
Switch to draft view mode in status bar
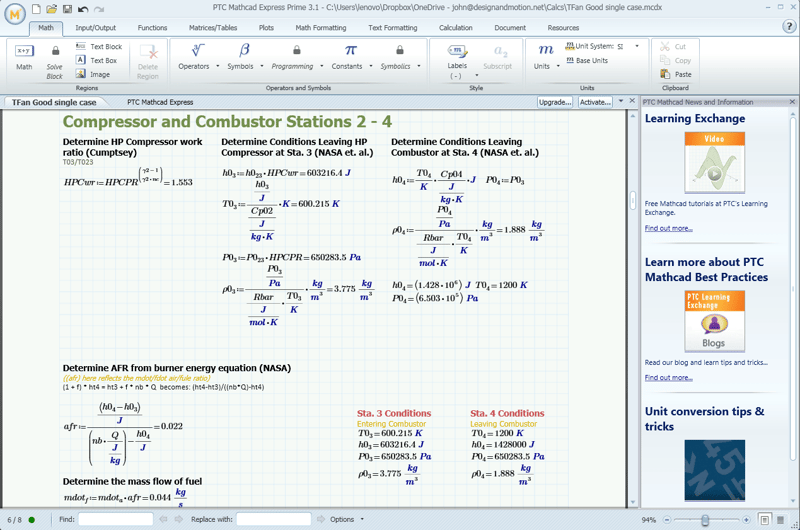coord(781,520)
